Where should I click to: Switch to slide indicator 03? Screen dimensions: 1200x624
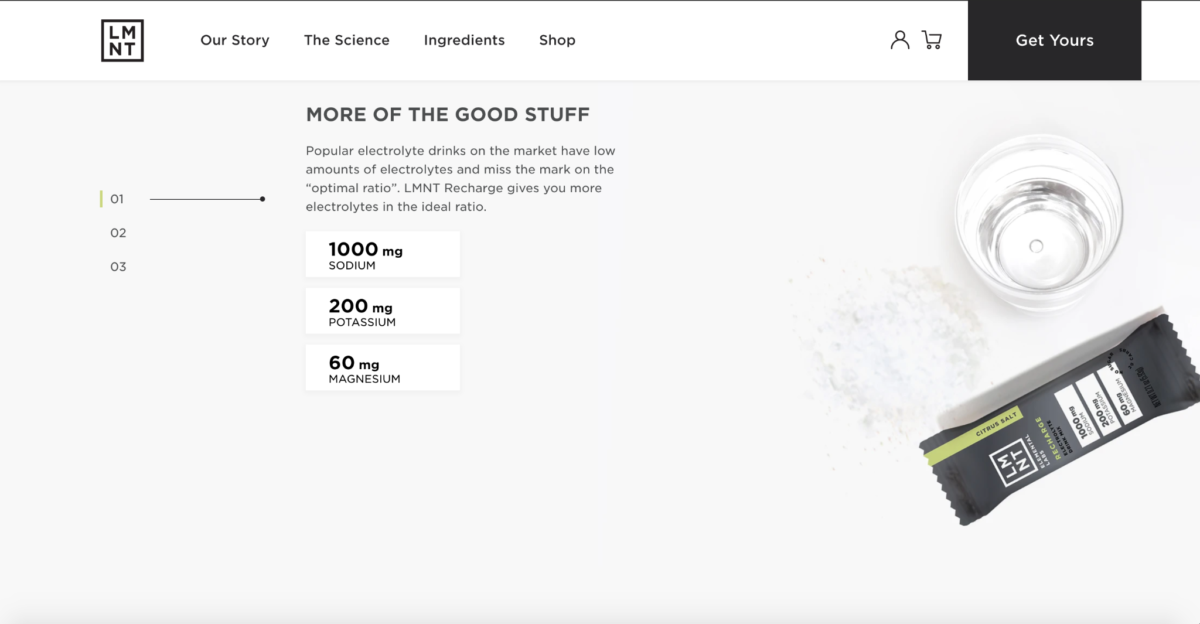[118, 267]
